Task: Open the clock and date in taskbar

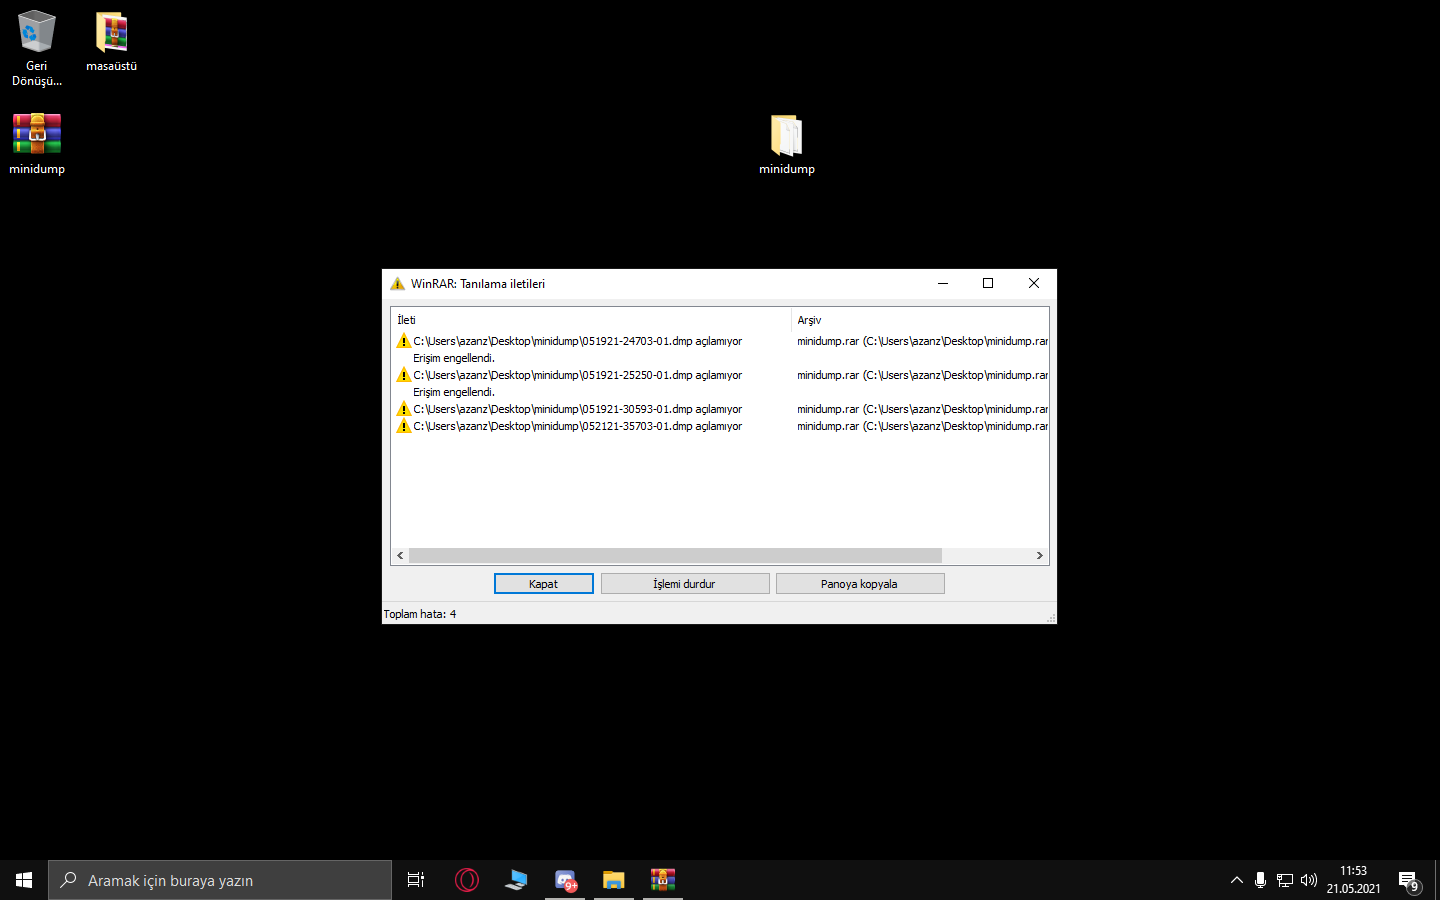Action: pyautogui.click(x=1353, y=880)
